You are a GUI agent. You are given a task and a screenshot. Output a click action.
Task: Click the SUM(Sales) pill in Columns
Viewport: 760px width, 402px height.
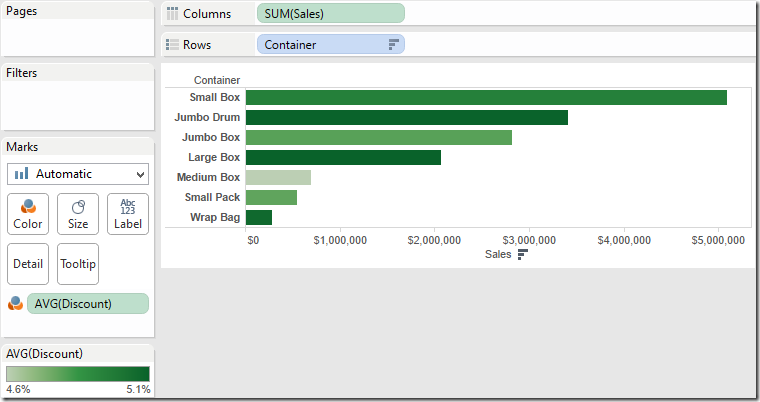click(330, 14)
